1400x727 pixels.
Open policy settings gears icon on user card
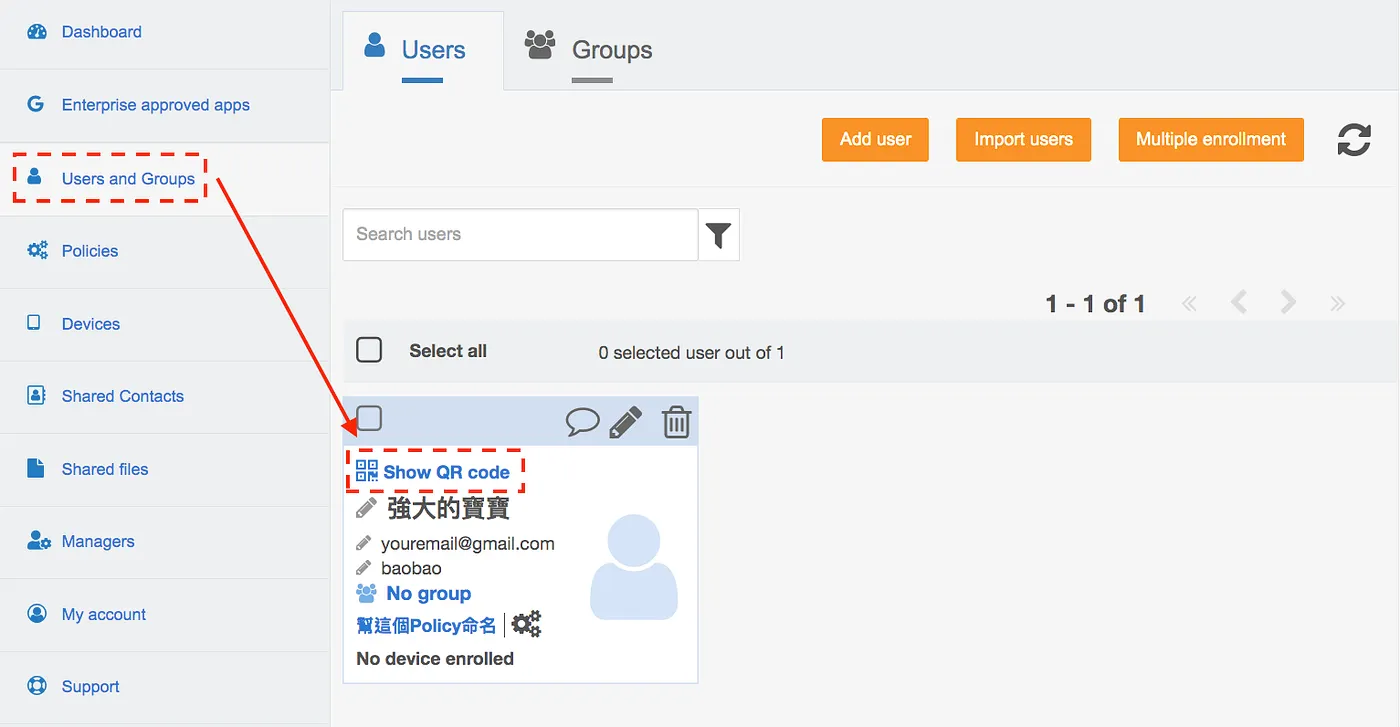click(x=526, y=625)
